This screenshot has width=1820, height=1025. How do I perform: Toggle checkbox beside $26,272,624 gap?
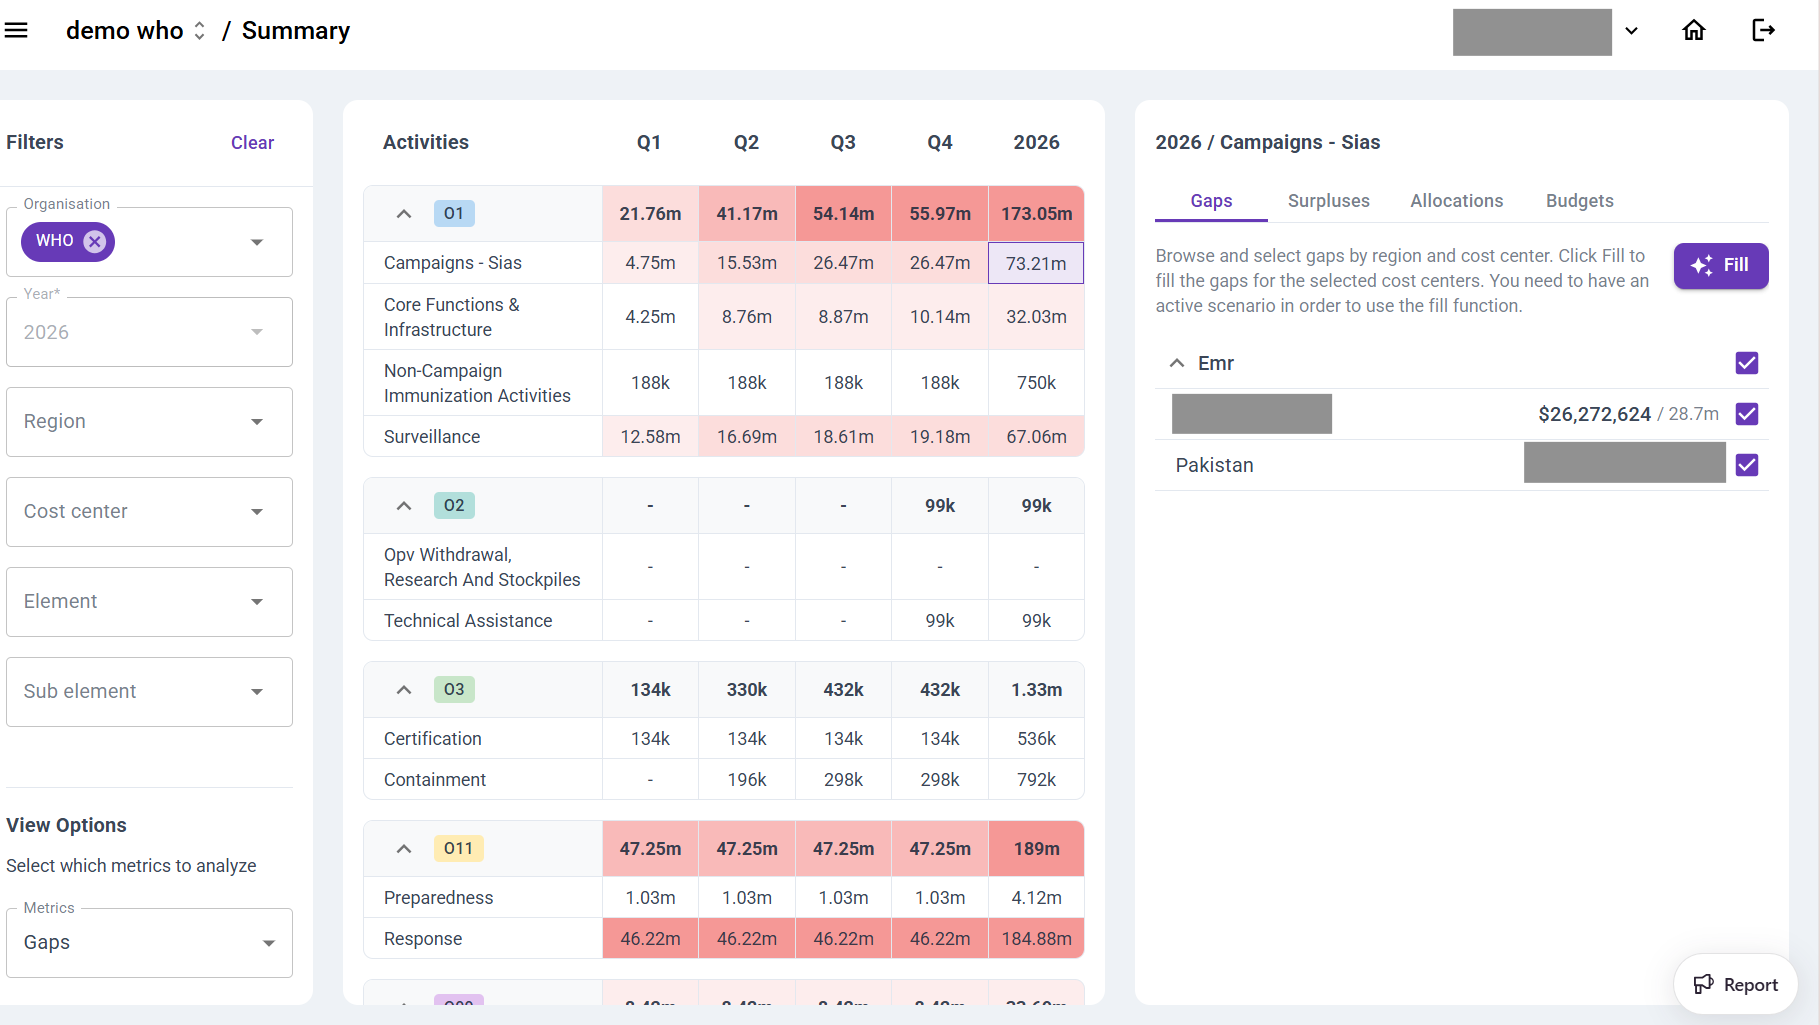coord(1746,414)
